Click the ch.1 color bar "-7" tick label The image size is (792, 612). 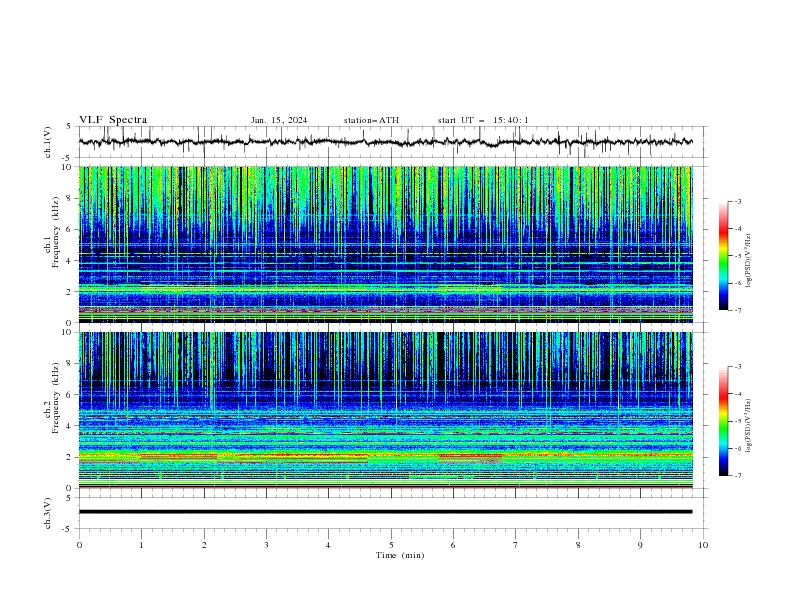tap(738, 310)
